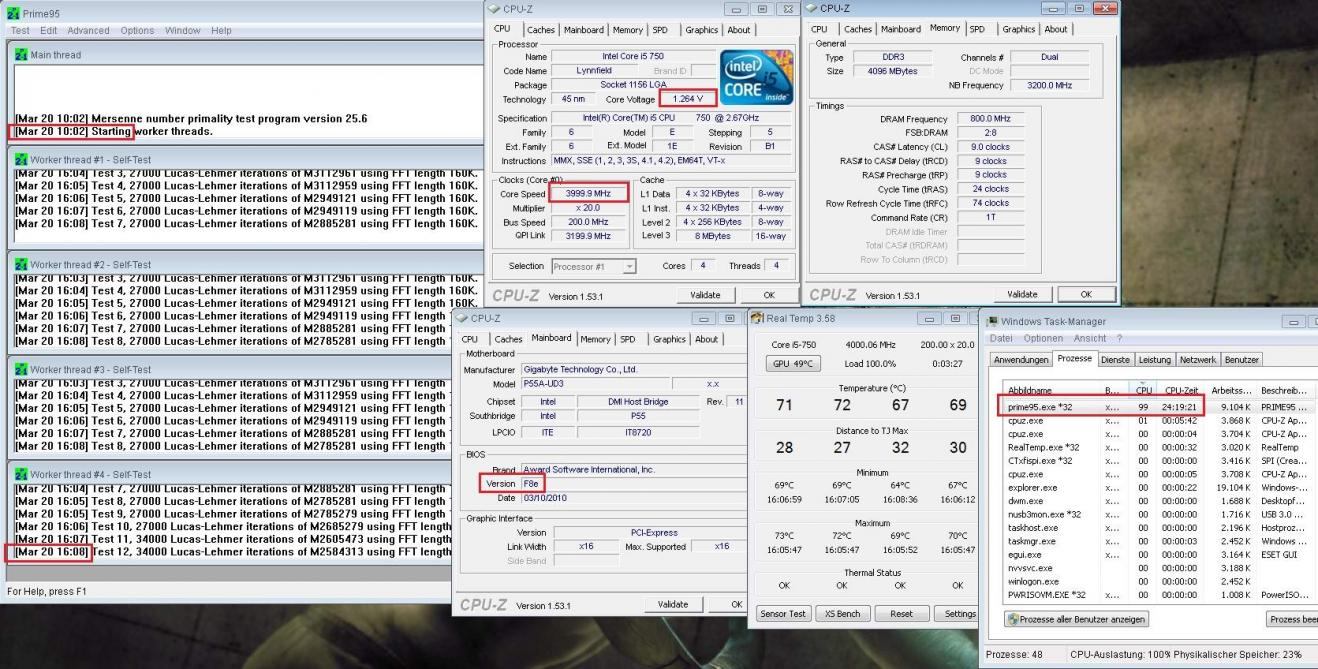Open the Help menu in Prime95
Screen dimensions: 1318x669
221,31
